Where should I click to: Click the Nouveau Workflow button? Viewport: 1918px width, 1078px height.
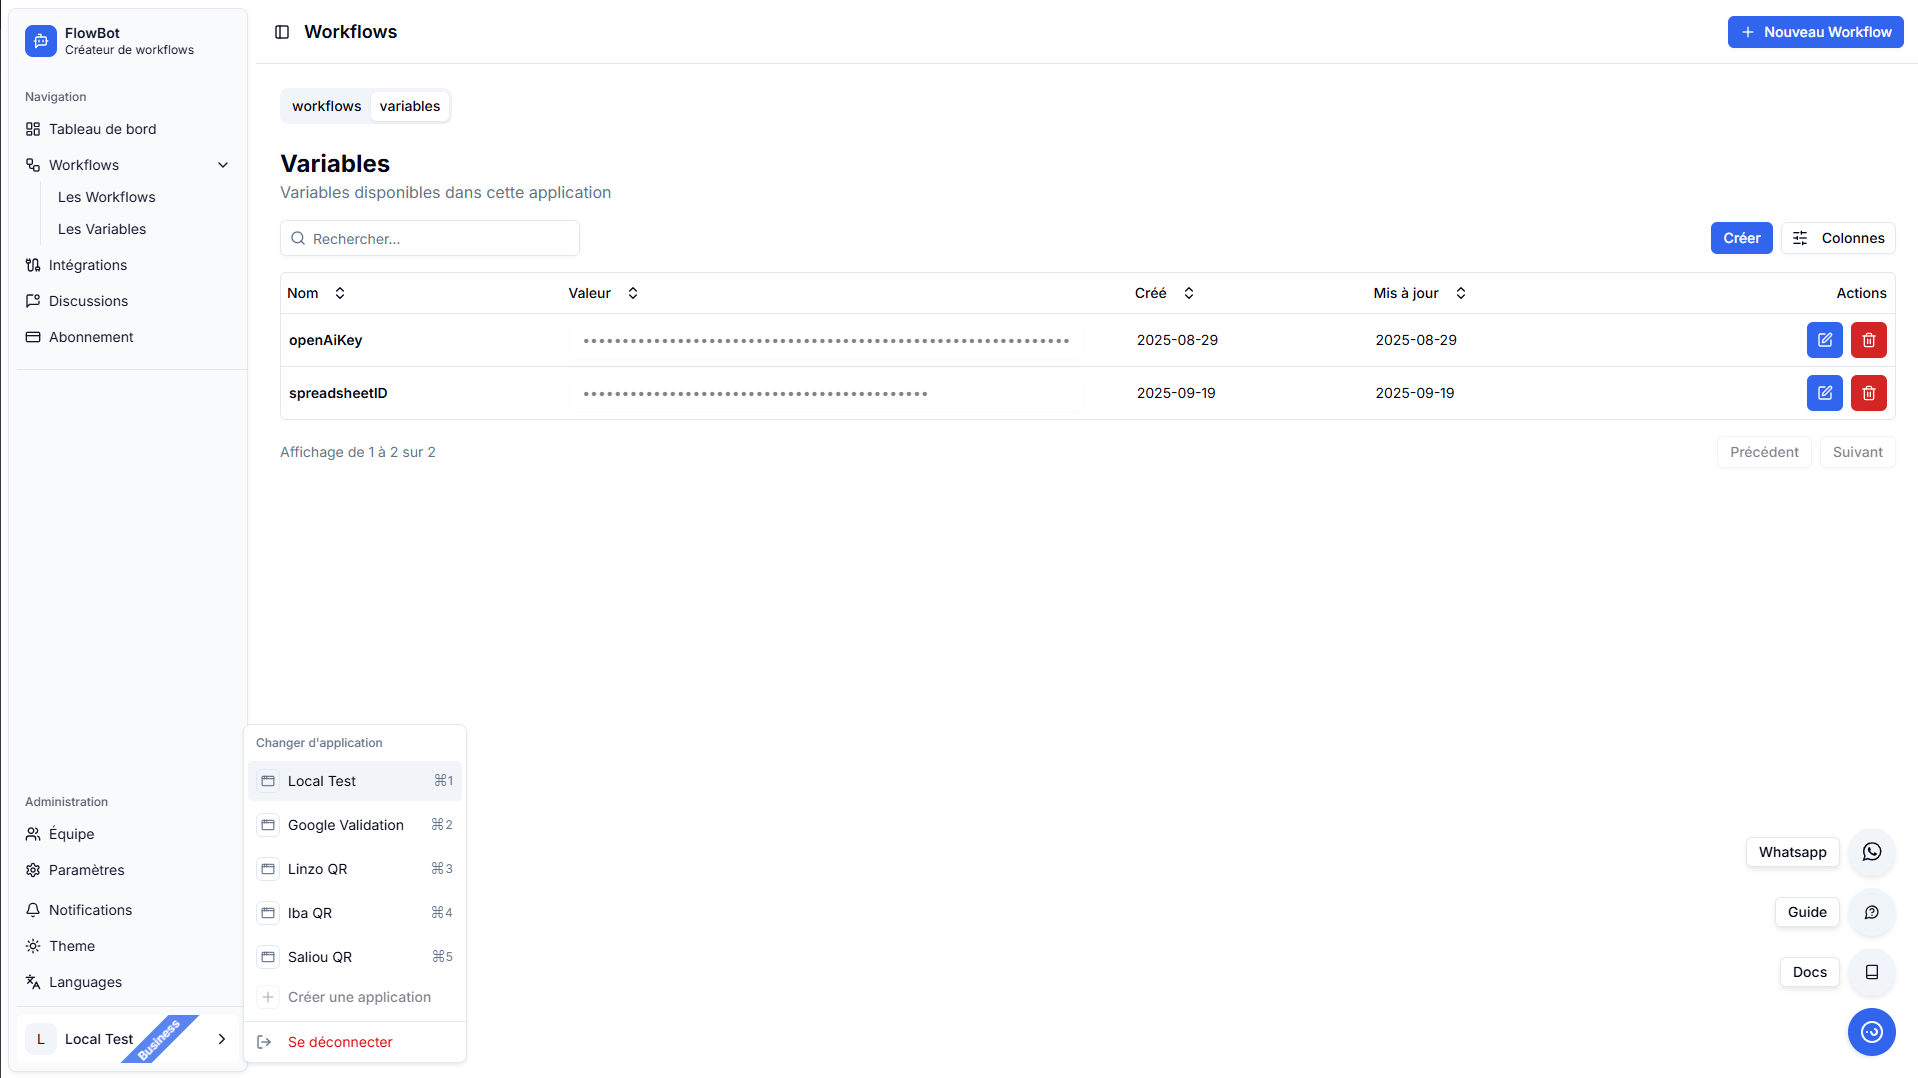pos(1815,32)
